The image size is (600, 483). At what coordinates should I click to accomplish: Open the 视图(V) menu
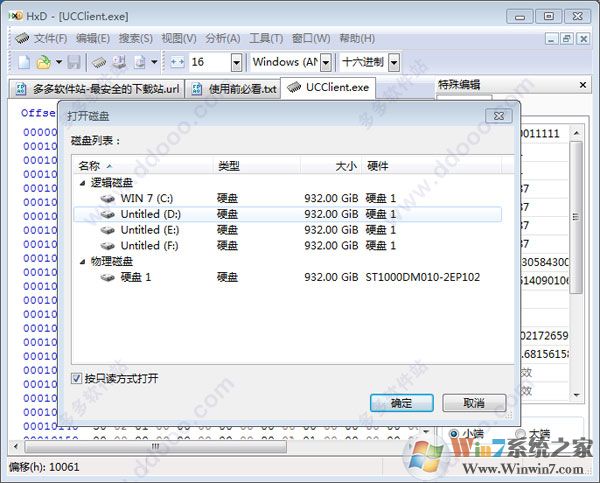click(x=179, y=39)
